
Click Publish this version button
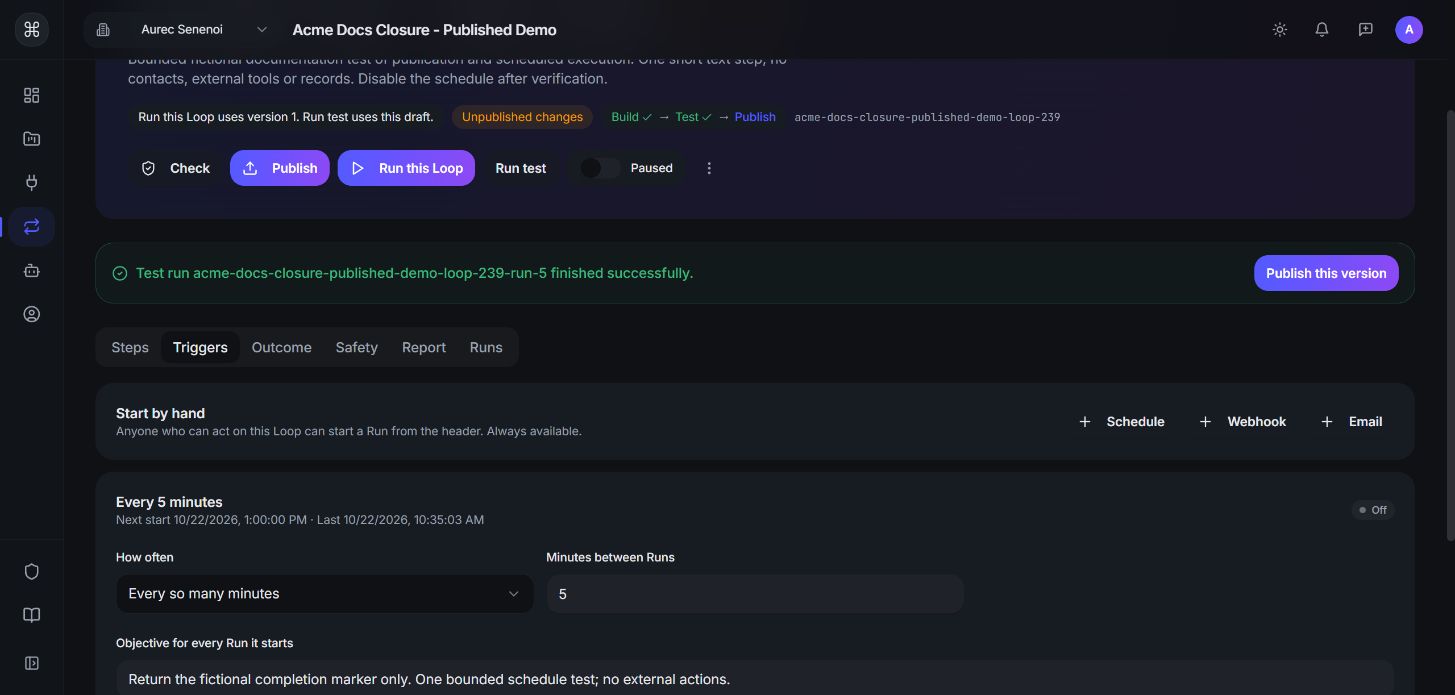[1326, 273]
